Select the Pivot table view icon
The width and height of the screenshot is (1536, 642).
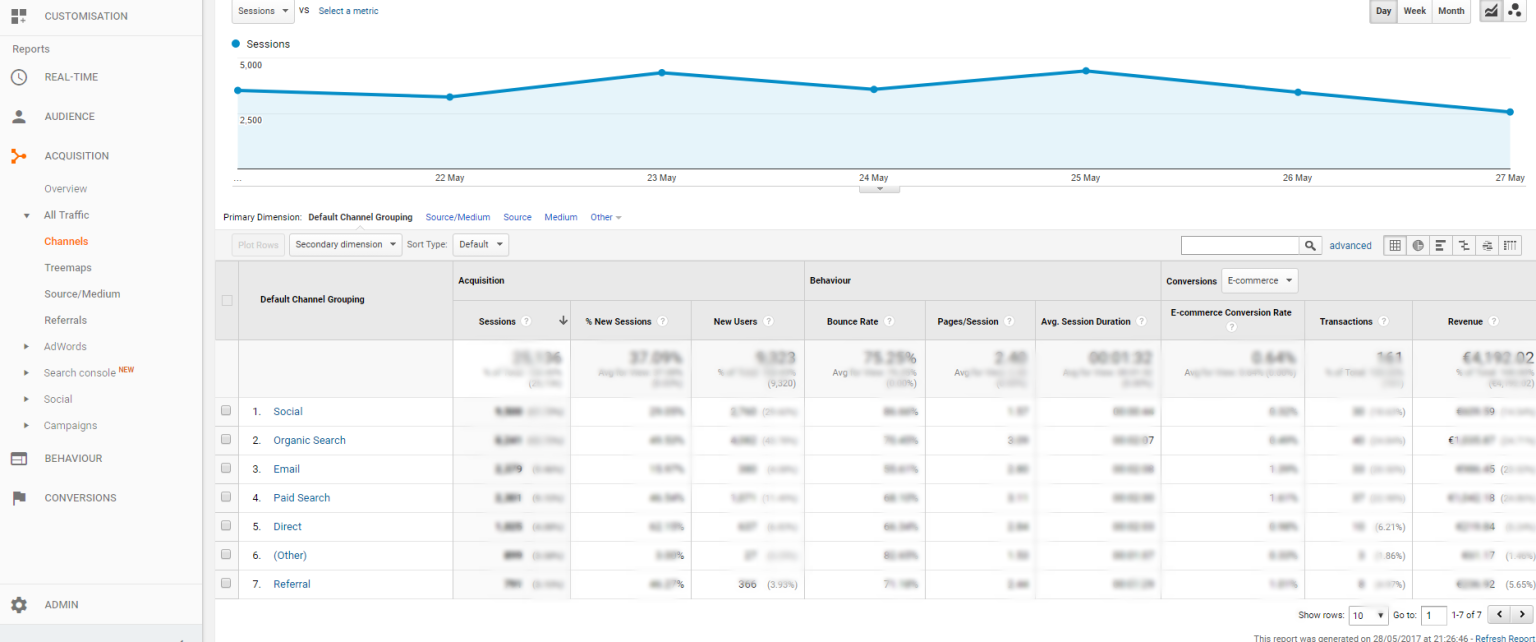(x=1510, y=245)
